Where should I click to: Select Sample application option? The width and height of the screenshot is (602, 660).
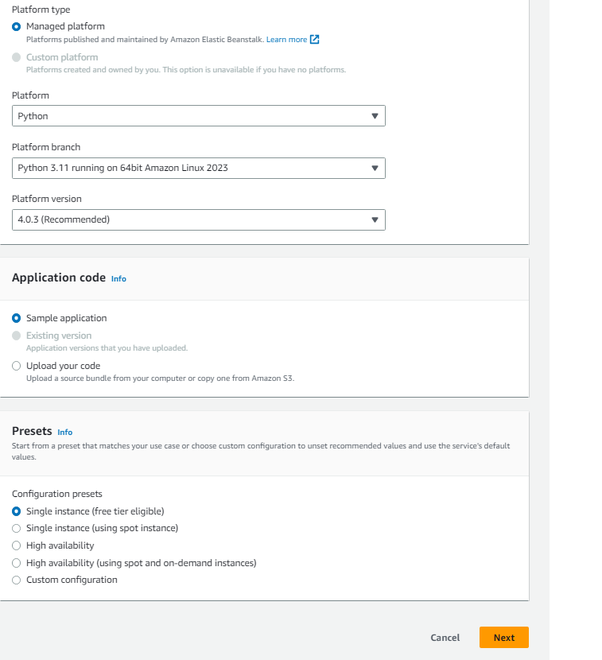pyautogui.click(x=16, y=318)
